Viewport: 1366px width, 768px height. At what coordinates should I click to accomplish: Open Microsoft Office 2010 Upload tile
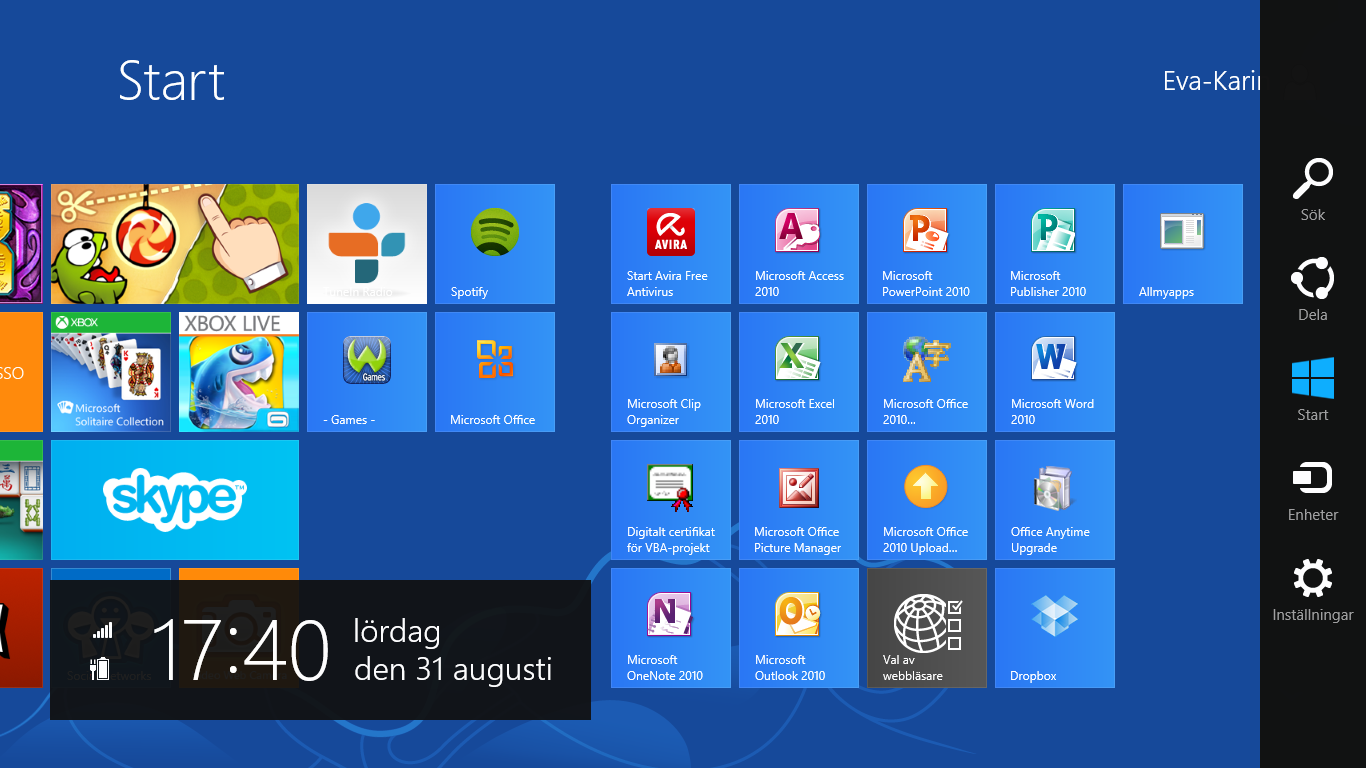[927, 500]
